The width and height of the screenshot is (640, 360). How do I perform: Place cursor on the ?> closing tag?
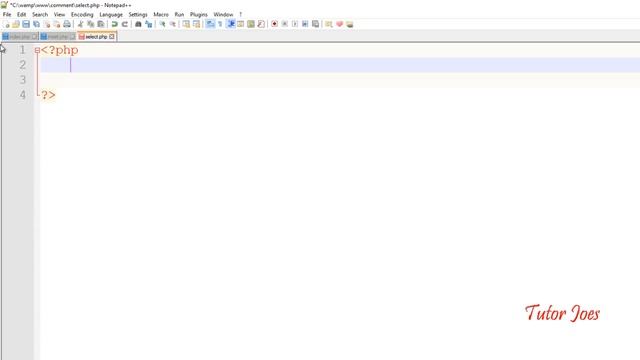coord(48,96)
